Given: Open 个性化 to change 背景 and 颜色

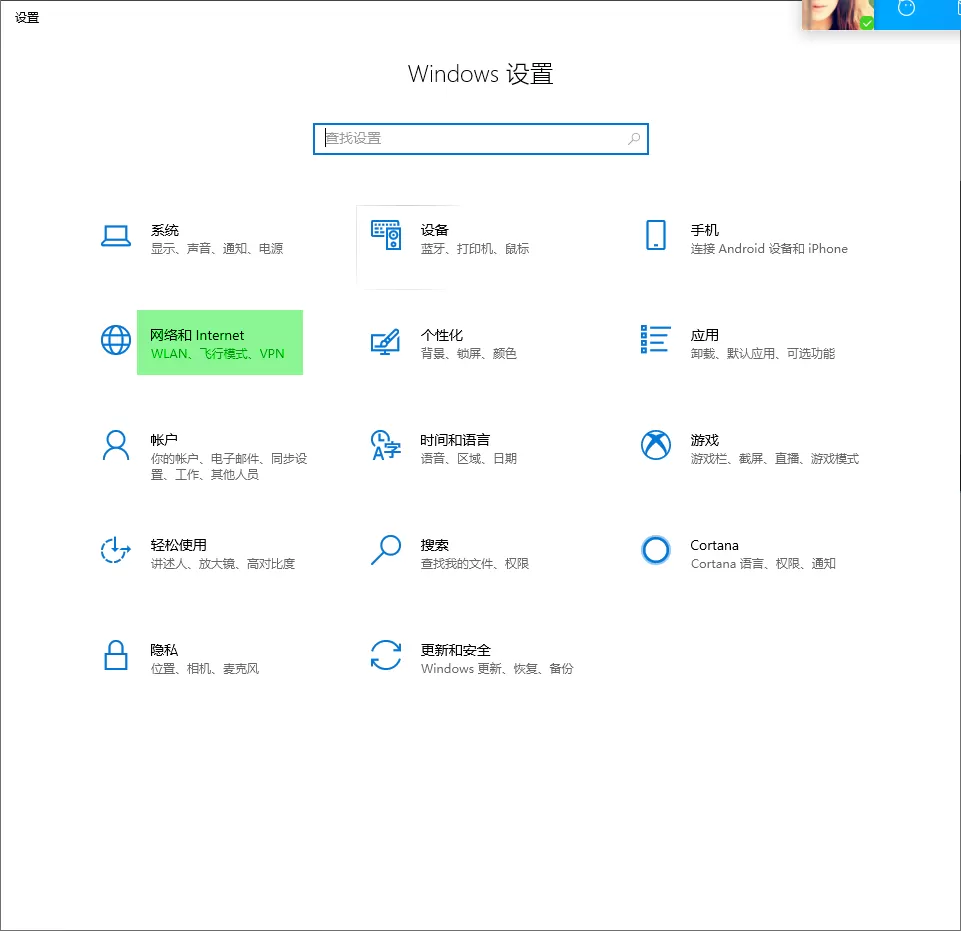Looking at the screenshot, I should coord(387,340).
